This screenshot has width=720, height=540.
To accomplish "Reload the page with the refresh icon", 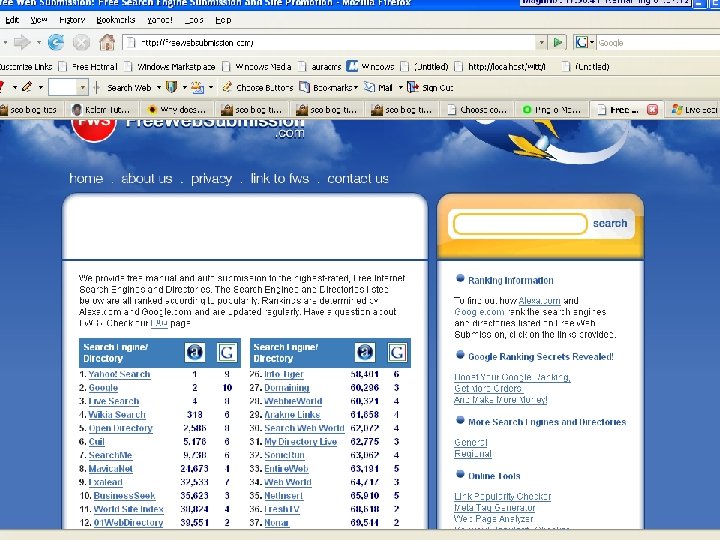I will pyautogui.click(x=56, y=43).
